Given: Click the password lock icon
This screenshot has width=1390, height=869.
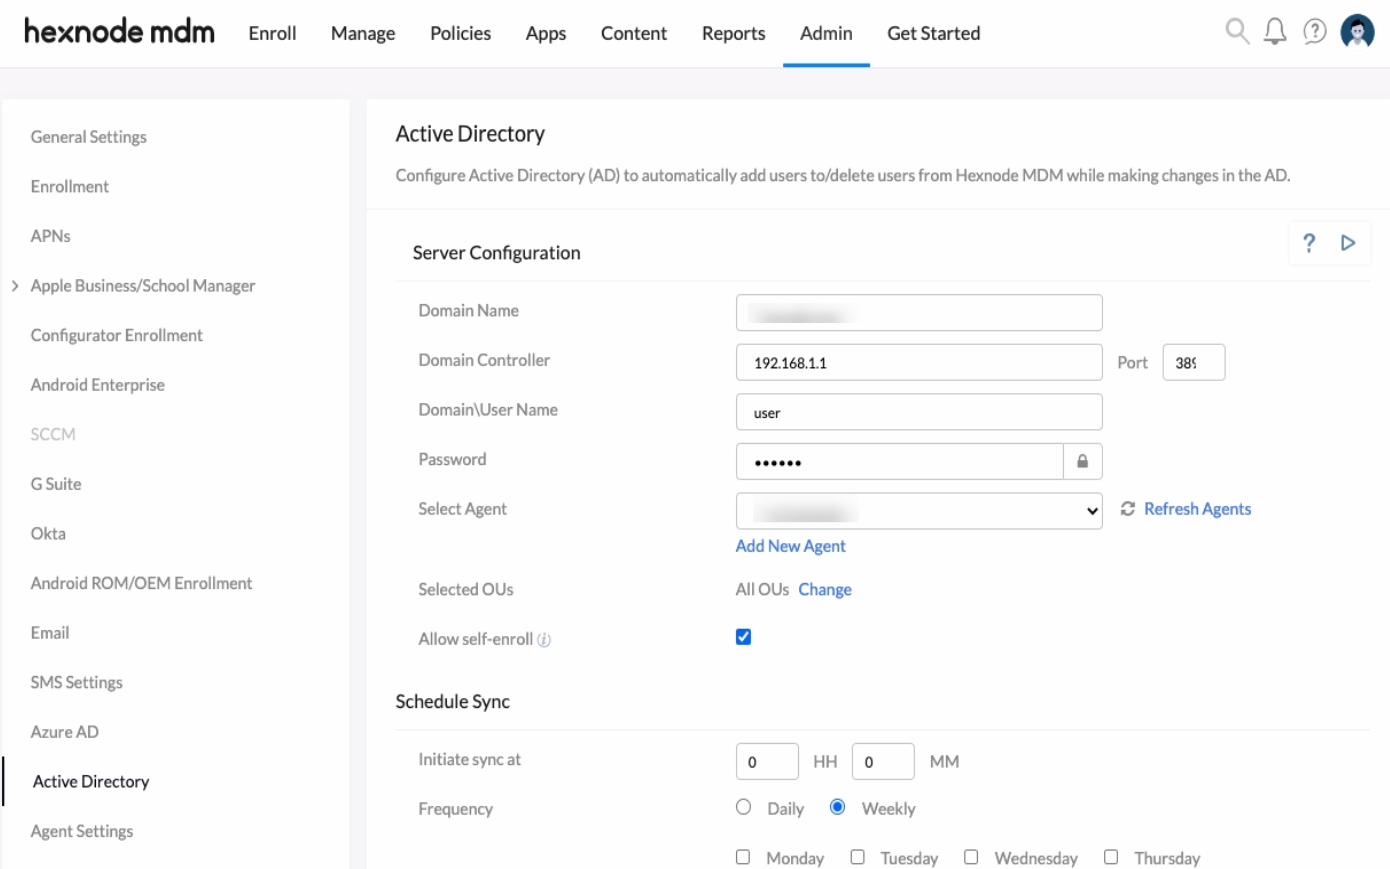Looking at the screenshot, I should point(1082,462).
